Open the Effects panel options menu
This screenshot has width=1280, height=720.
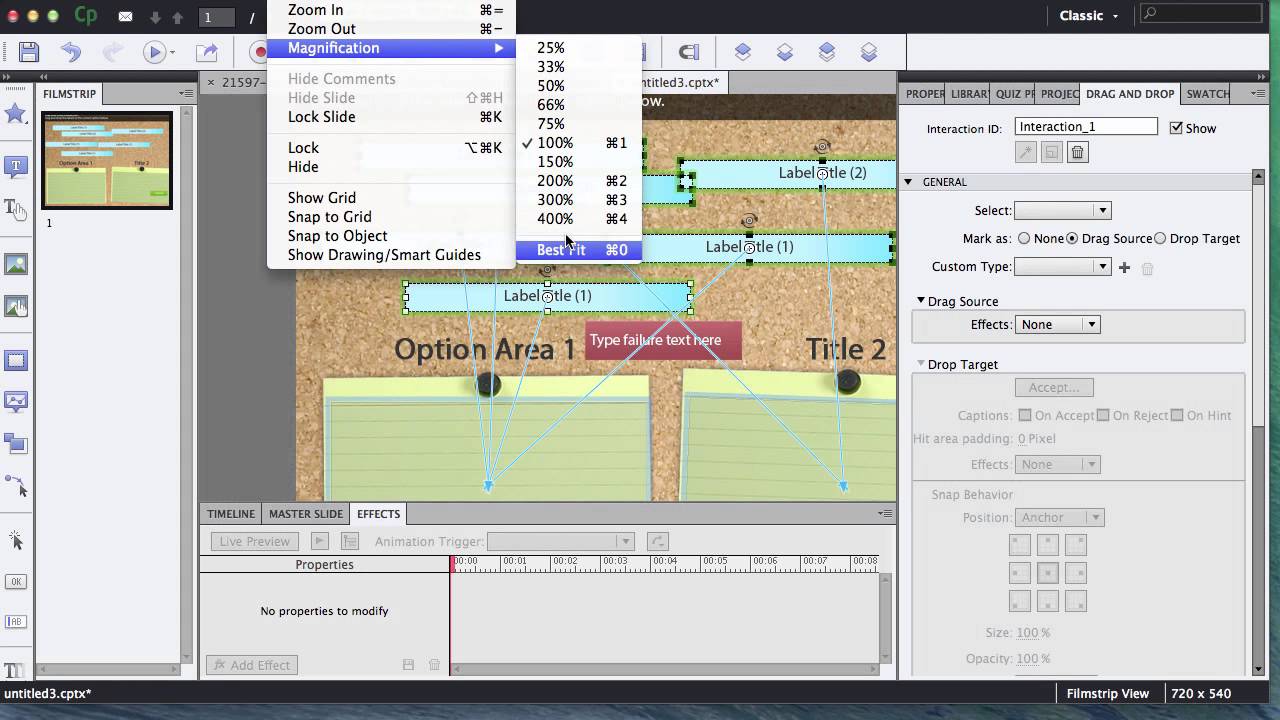(x=885, y=513)
